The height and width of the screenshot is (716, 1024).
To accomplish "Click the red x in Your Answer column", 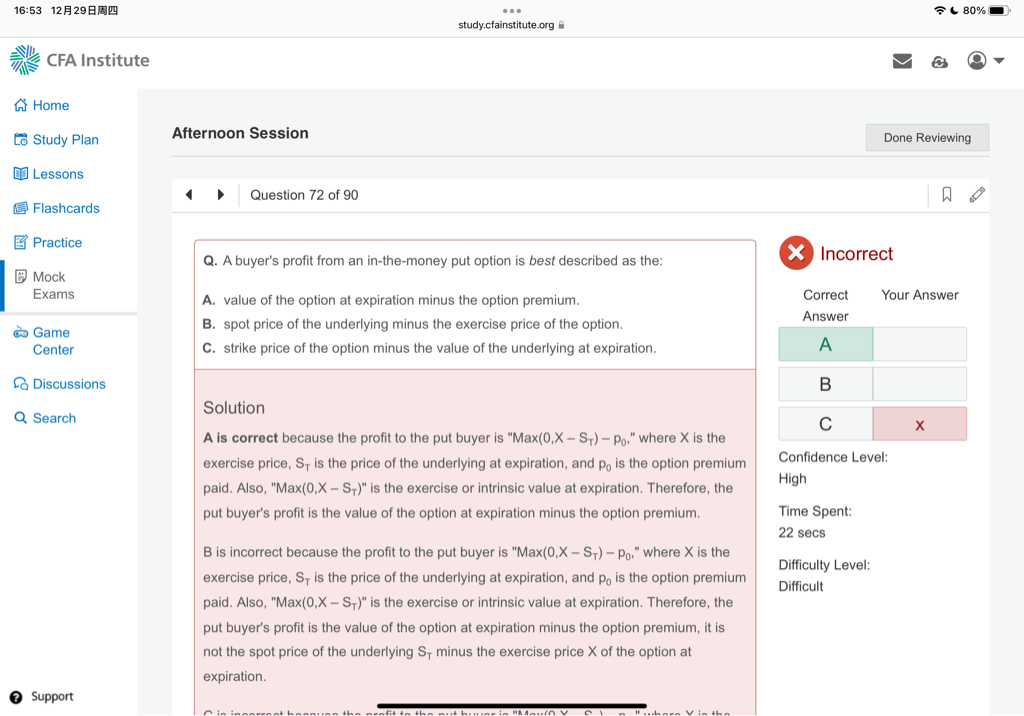I will tap(920, 425).
